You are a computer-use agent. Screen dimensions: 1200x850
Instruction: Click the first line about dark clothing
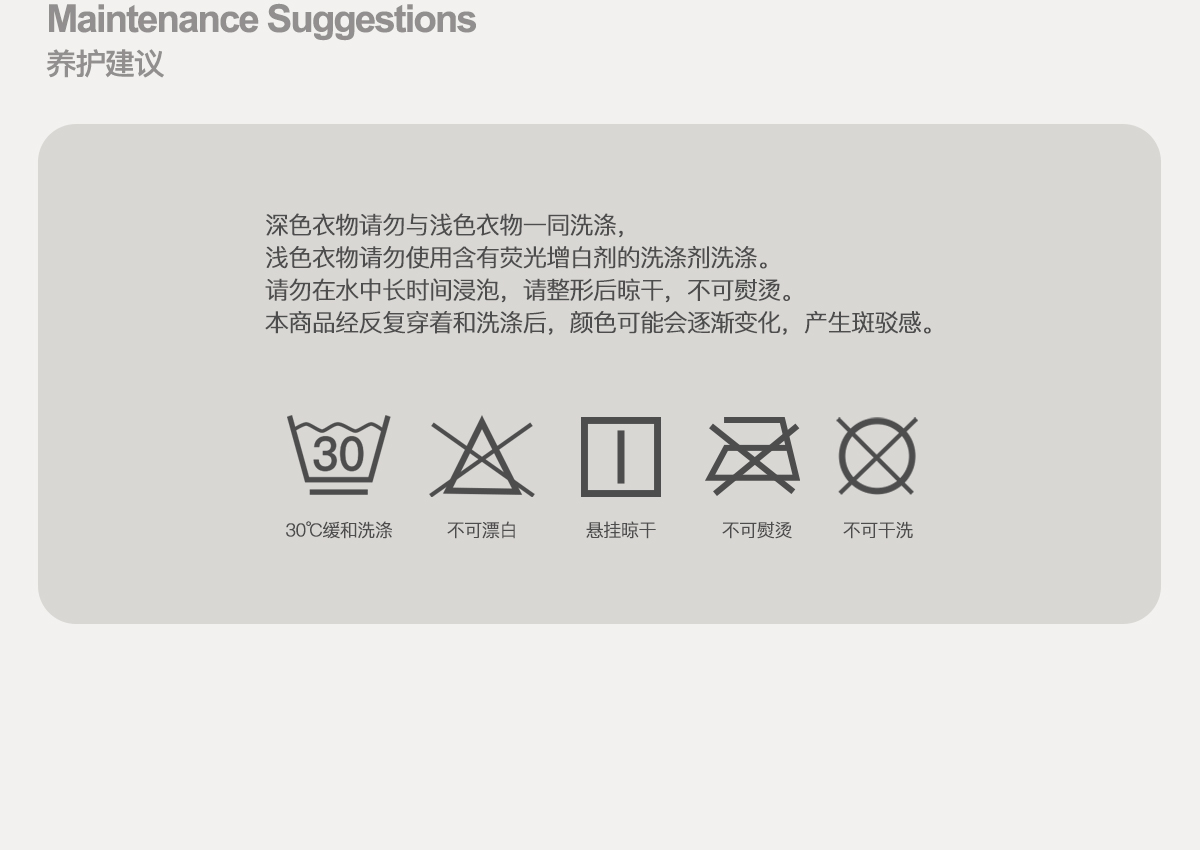coord(446,225)
